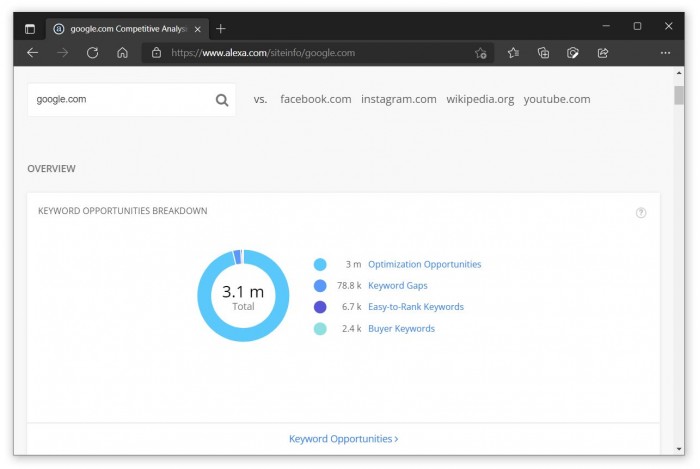This screenshot has width=700, height=469.
Task: Open browser Settings and more menu
Action: coord(665,53)
